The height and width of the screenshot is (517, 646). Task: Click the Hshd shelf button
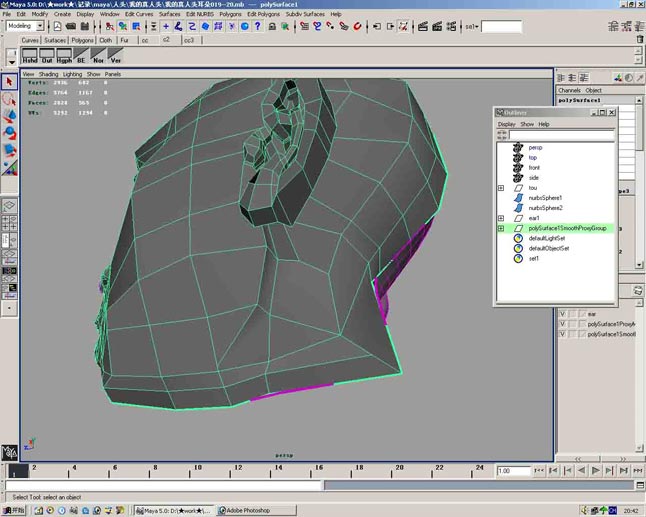click(29, 56)
